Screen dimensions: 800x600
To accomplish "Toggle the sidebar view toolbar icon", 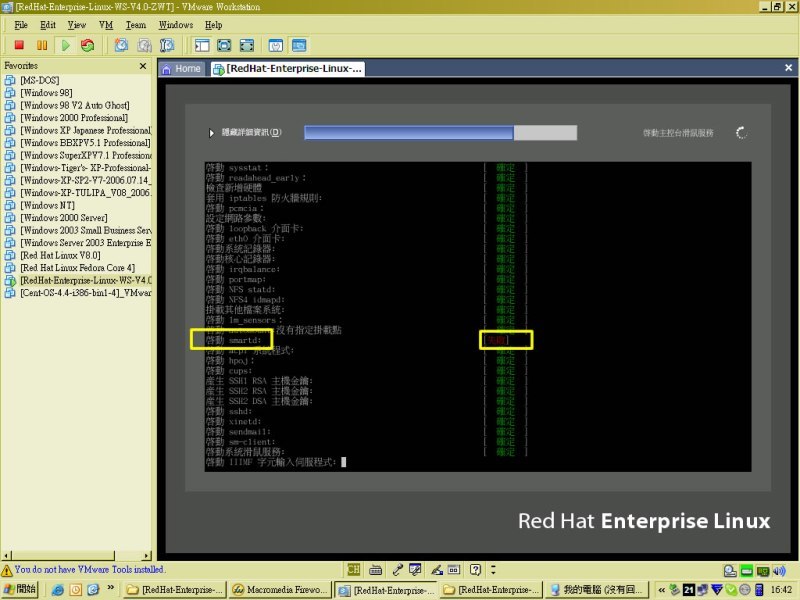I will (202, 45).
